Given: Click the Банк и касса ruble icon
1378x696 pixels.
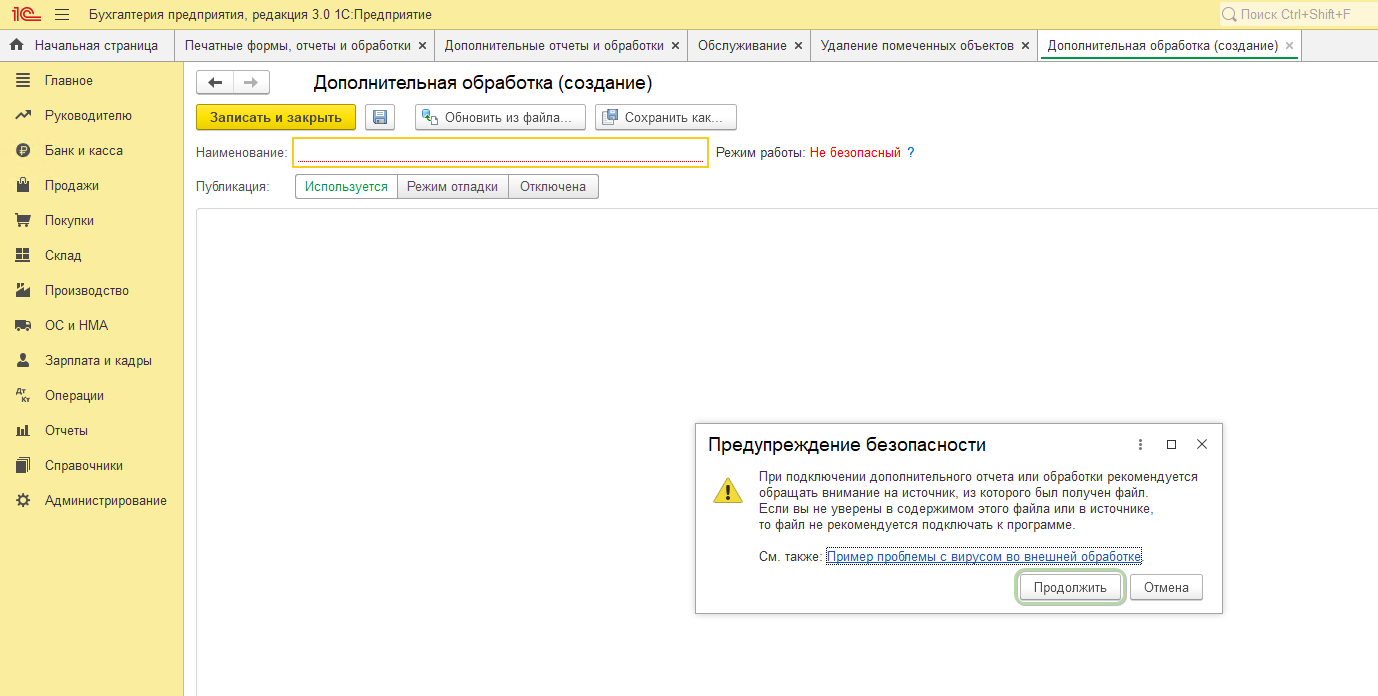Looking at the screenshot, I should pos(23,150).
